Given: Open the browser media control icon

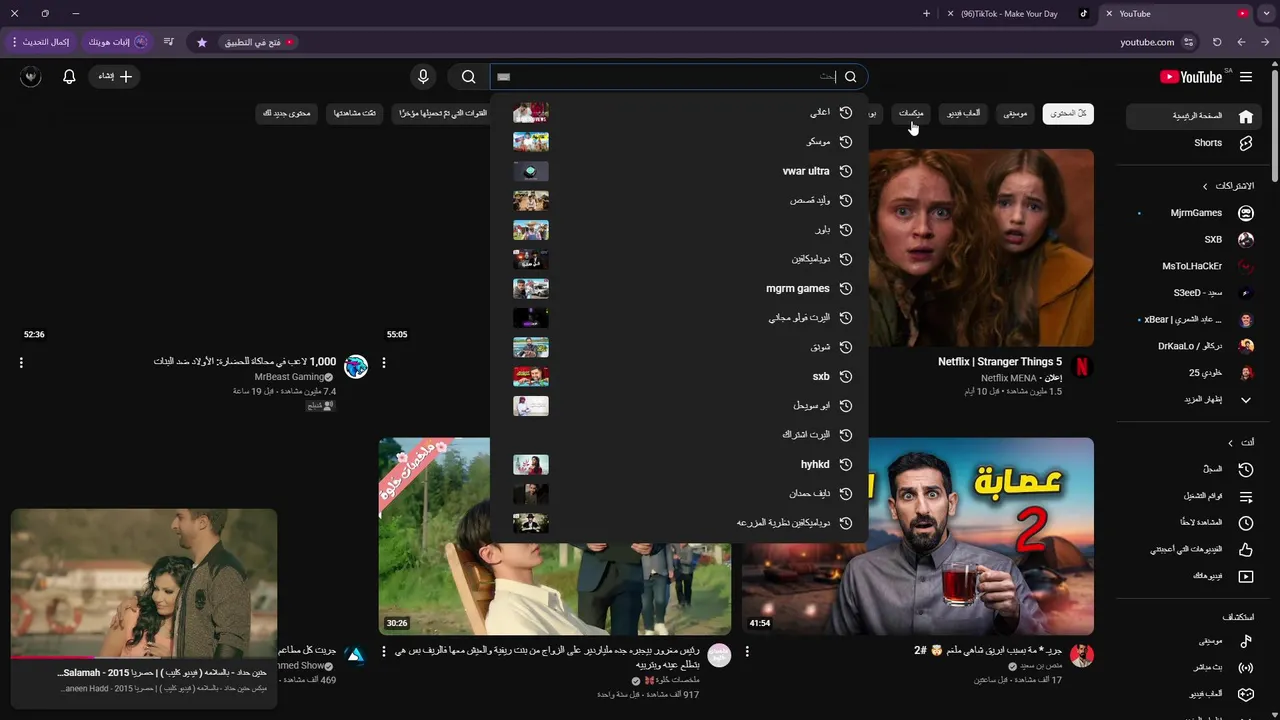Looking at the screenshot, I should [x=168, y=42].
